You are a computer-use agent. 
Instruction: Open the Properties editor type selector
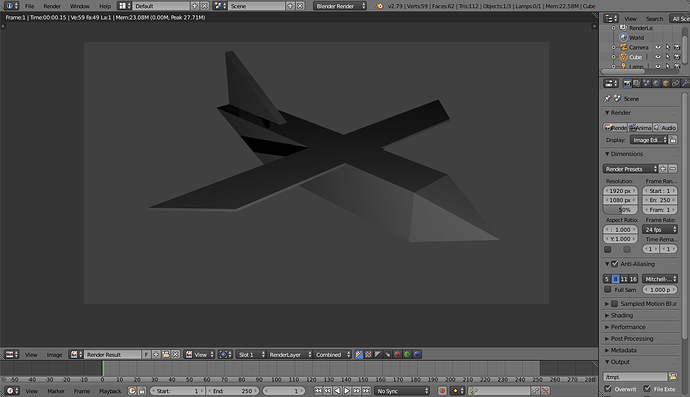click(611, 83)
